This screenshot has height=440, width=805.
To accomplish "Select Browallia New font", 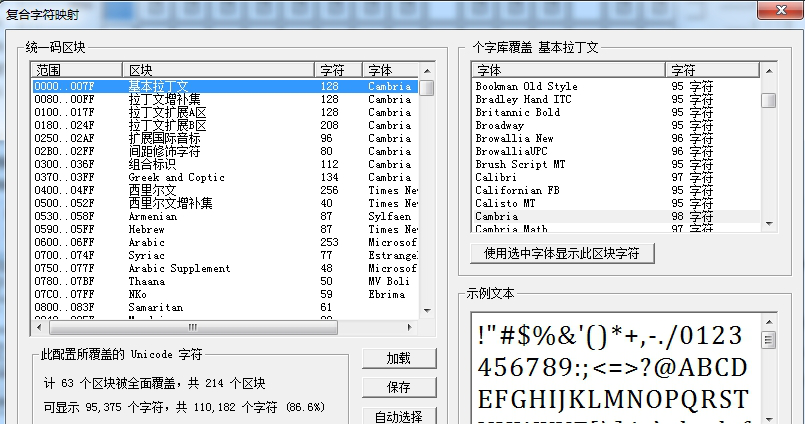I will [616, 138].
